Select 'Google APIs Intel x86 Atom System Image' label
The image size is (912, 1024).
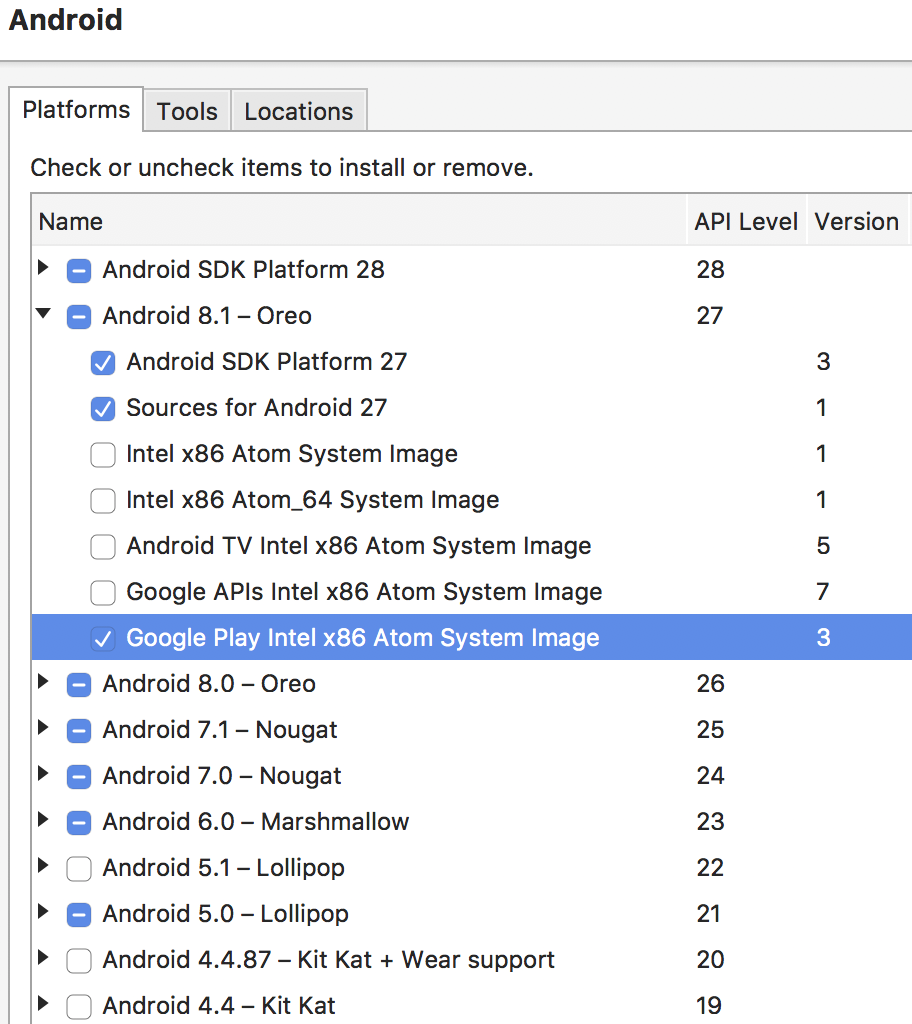coord(364,592)
